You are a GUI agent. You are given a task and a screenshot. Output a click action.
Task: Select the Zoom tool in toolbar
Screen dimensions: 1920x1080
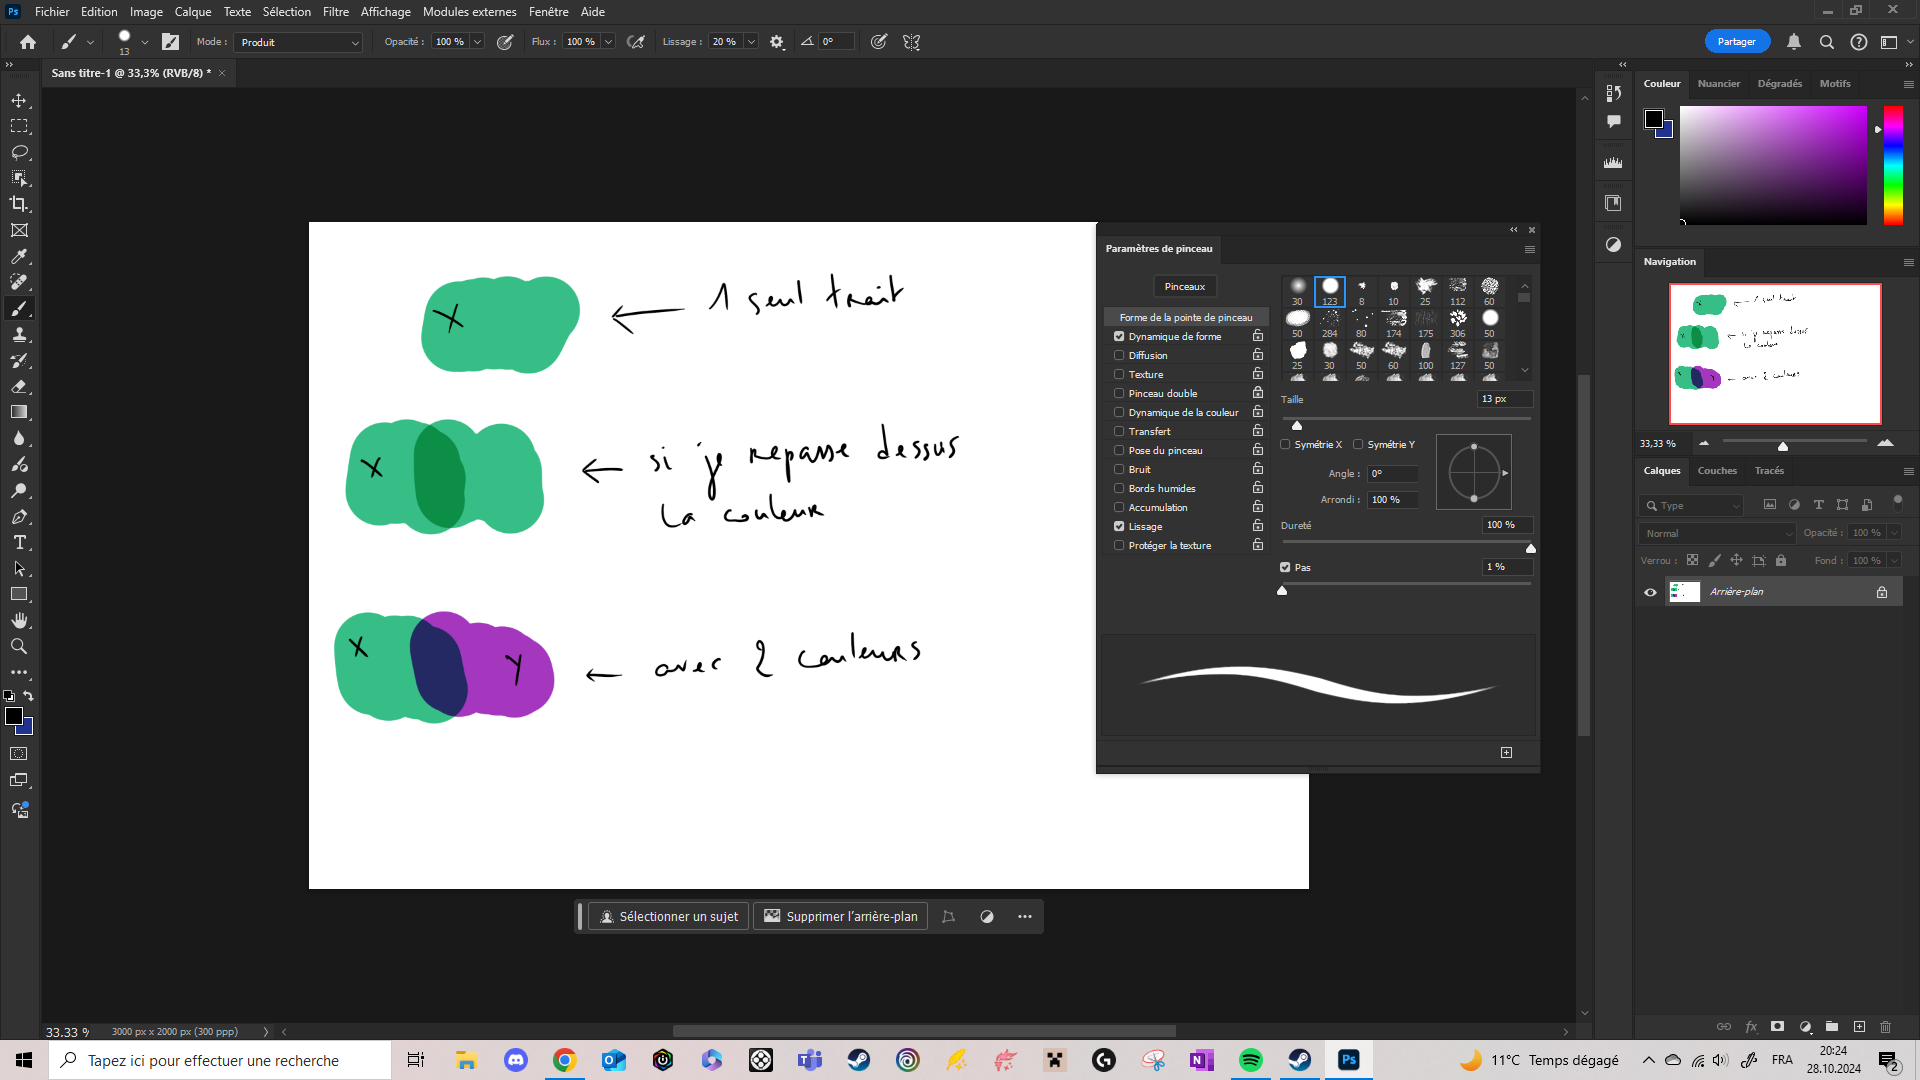tap(19, 646)
